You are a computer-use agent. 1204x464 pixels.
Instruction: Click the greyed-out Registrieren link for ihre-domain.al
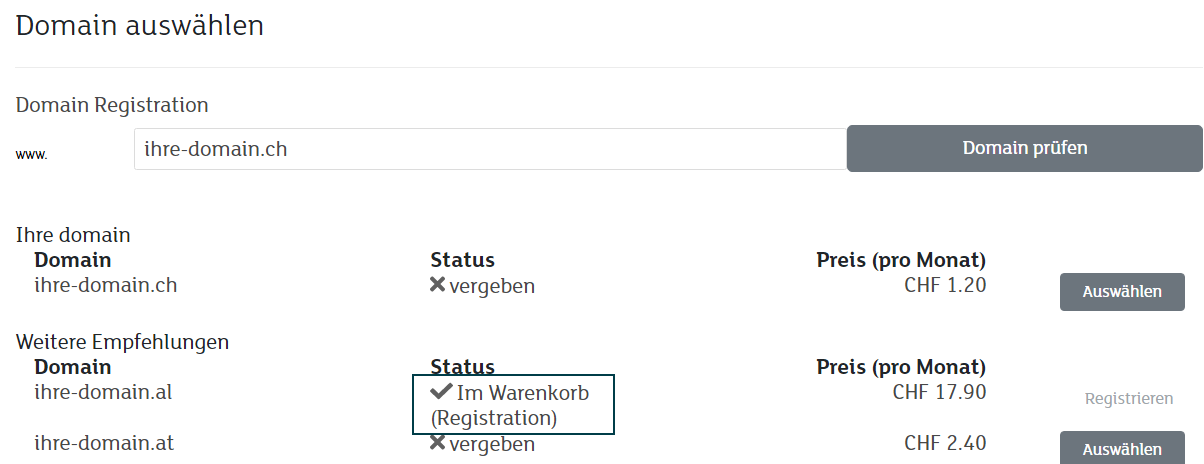(1129, 399)
